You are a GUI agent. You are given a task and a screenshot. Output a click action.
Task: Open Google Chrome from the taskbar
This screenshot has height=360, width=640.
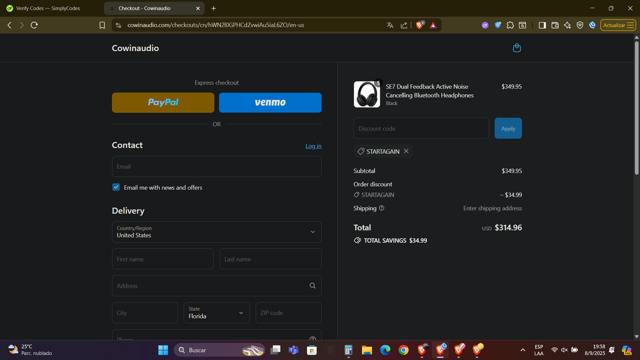(403, 350)
